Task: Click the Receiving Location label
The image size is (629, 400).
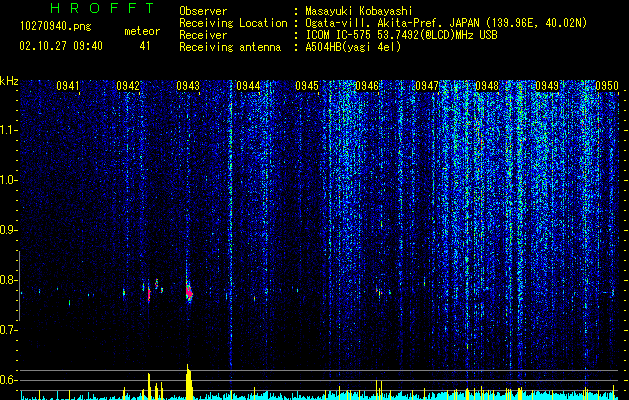Action: pos(233,23)
